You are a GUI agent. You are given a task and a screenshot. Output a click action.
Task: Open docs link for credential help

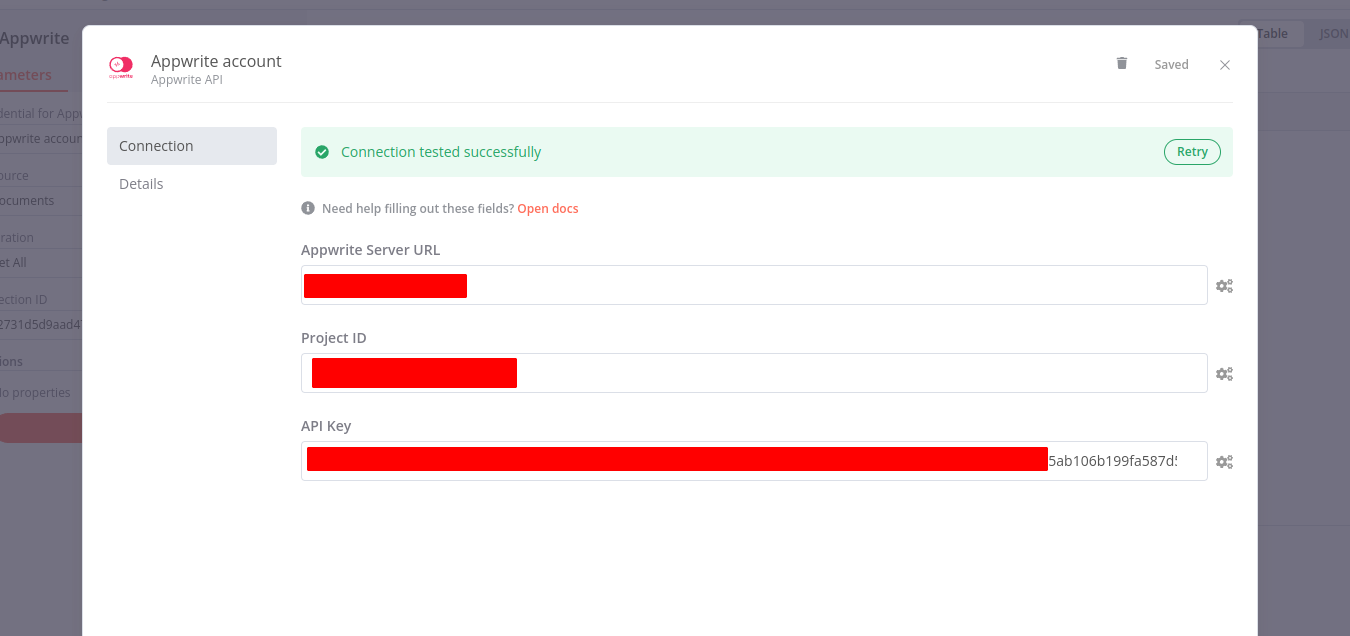[x=548, y=208]
